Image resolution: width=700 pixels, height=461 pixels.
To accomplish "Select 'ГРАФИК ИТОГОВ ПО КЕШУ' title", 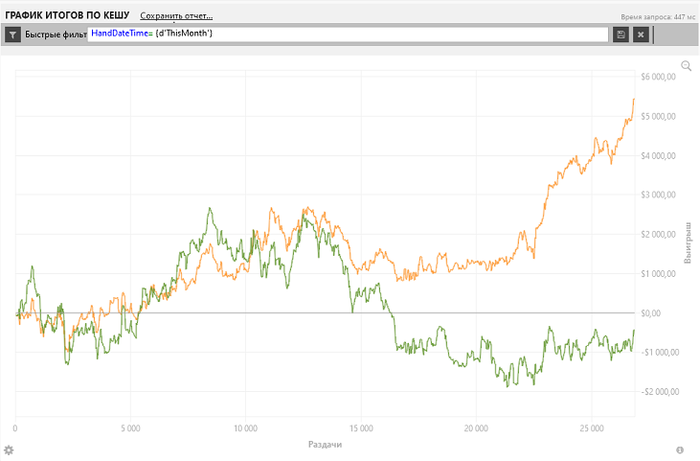I will 67,15.
